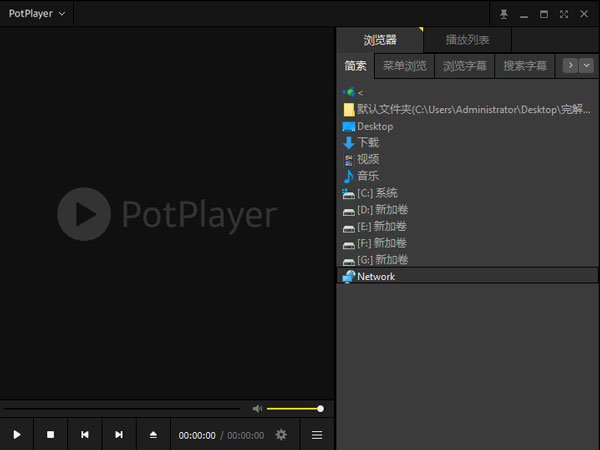
Task: Select the Network item in browser
Action: [376, 276]
